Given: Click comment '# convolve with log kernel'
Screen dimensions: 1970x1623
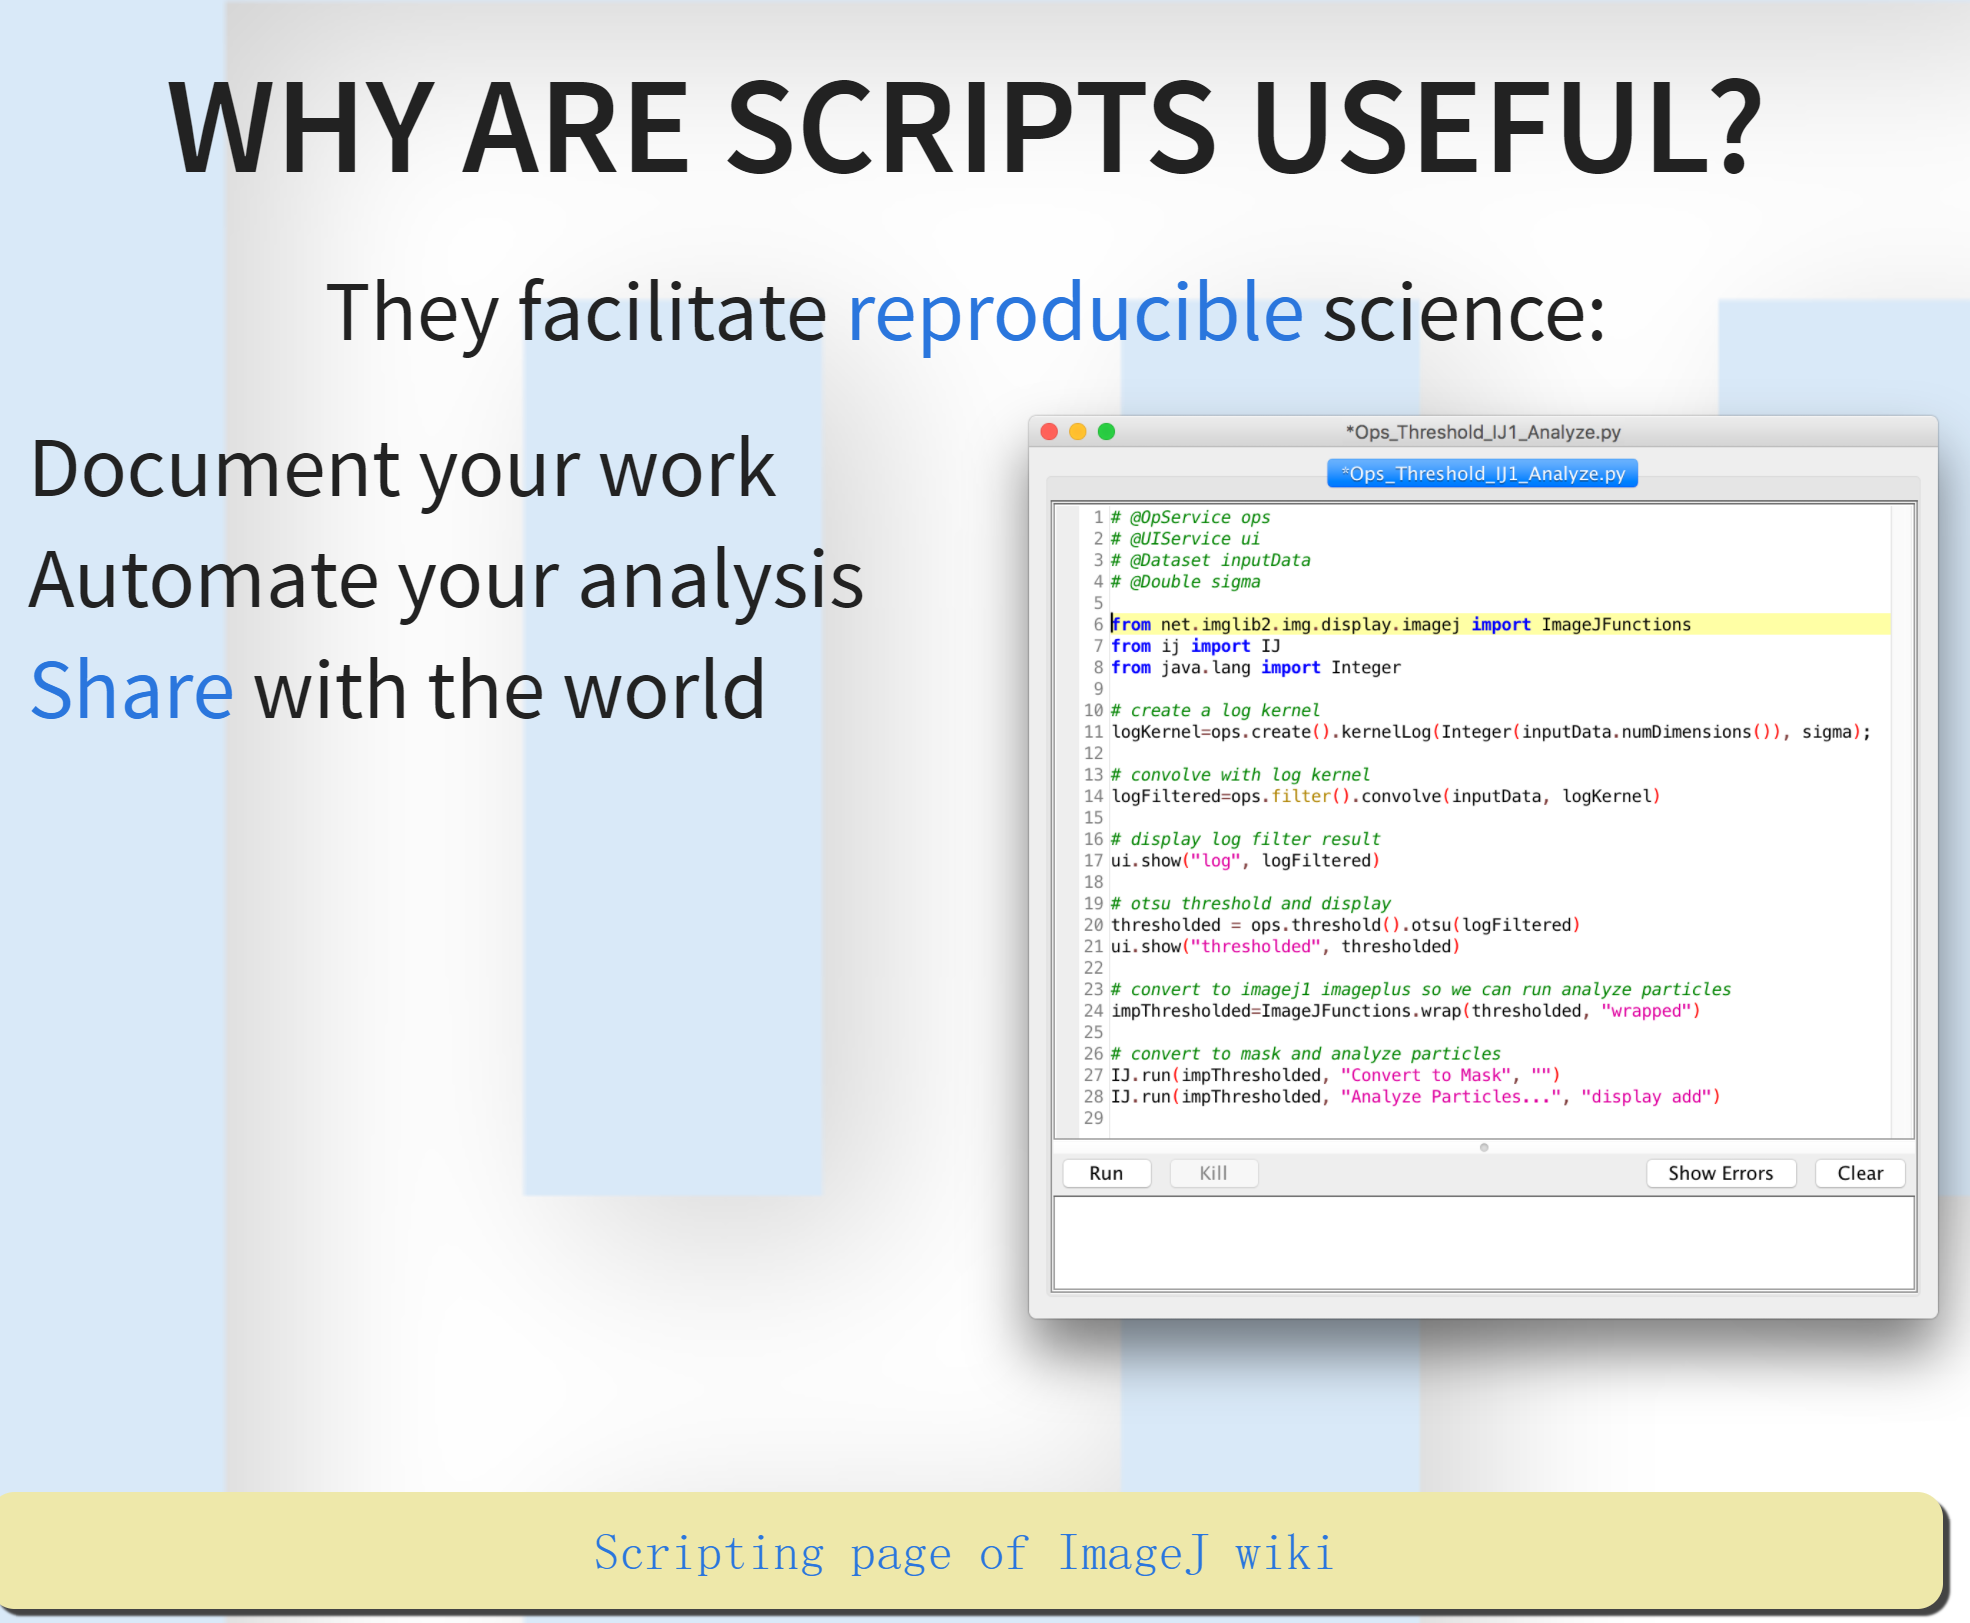Looking at the screenshot, I should (1240, 774).
